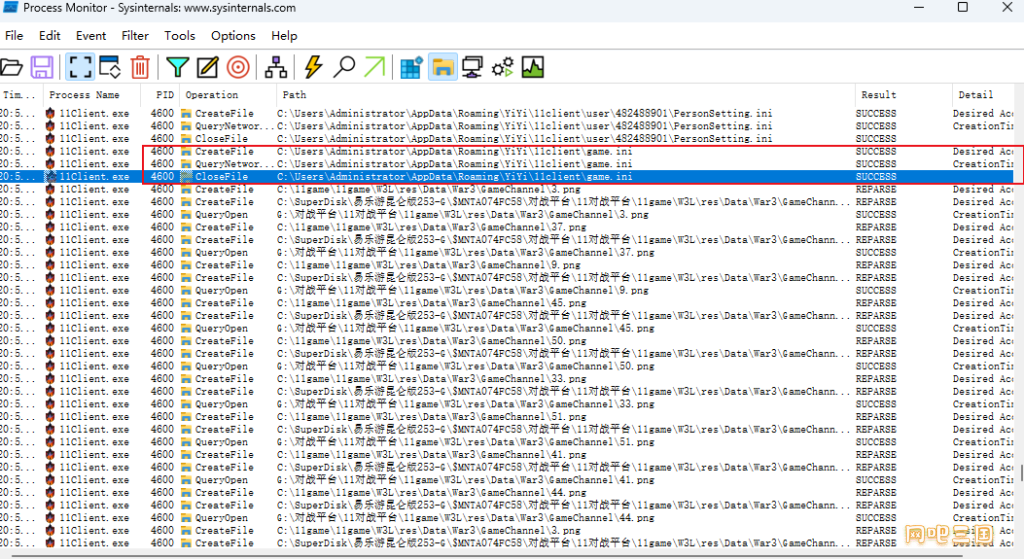The width and height of the screenshot is (1024, 559).
Task: Select the CloseFile row for PersonSetting.ini
Action: tap(507, 138)
